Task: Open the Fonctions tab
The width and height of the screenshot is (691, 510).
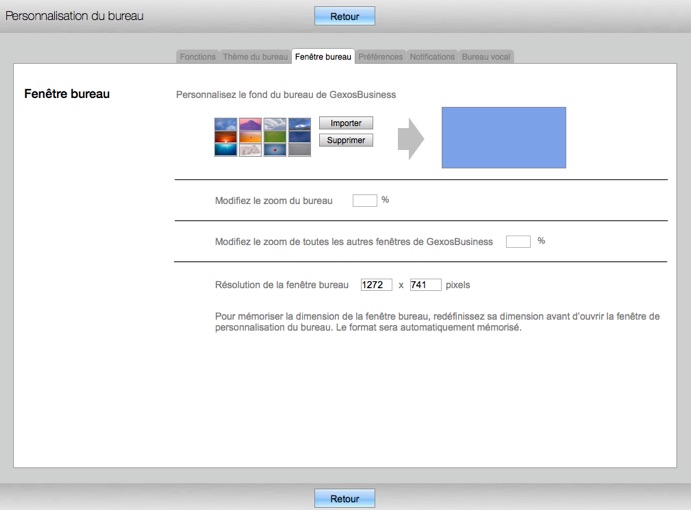Action: tap(197, 57)
